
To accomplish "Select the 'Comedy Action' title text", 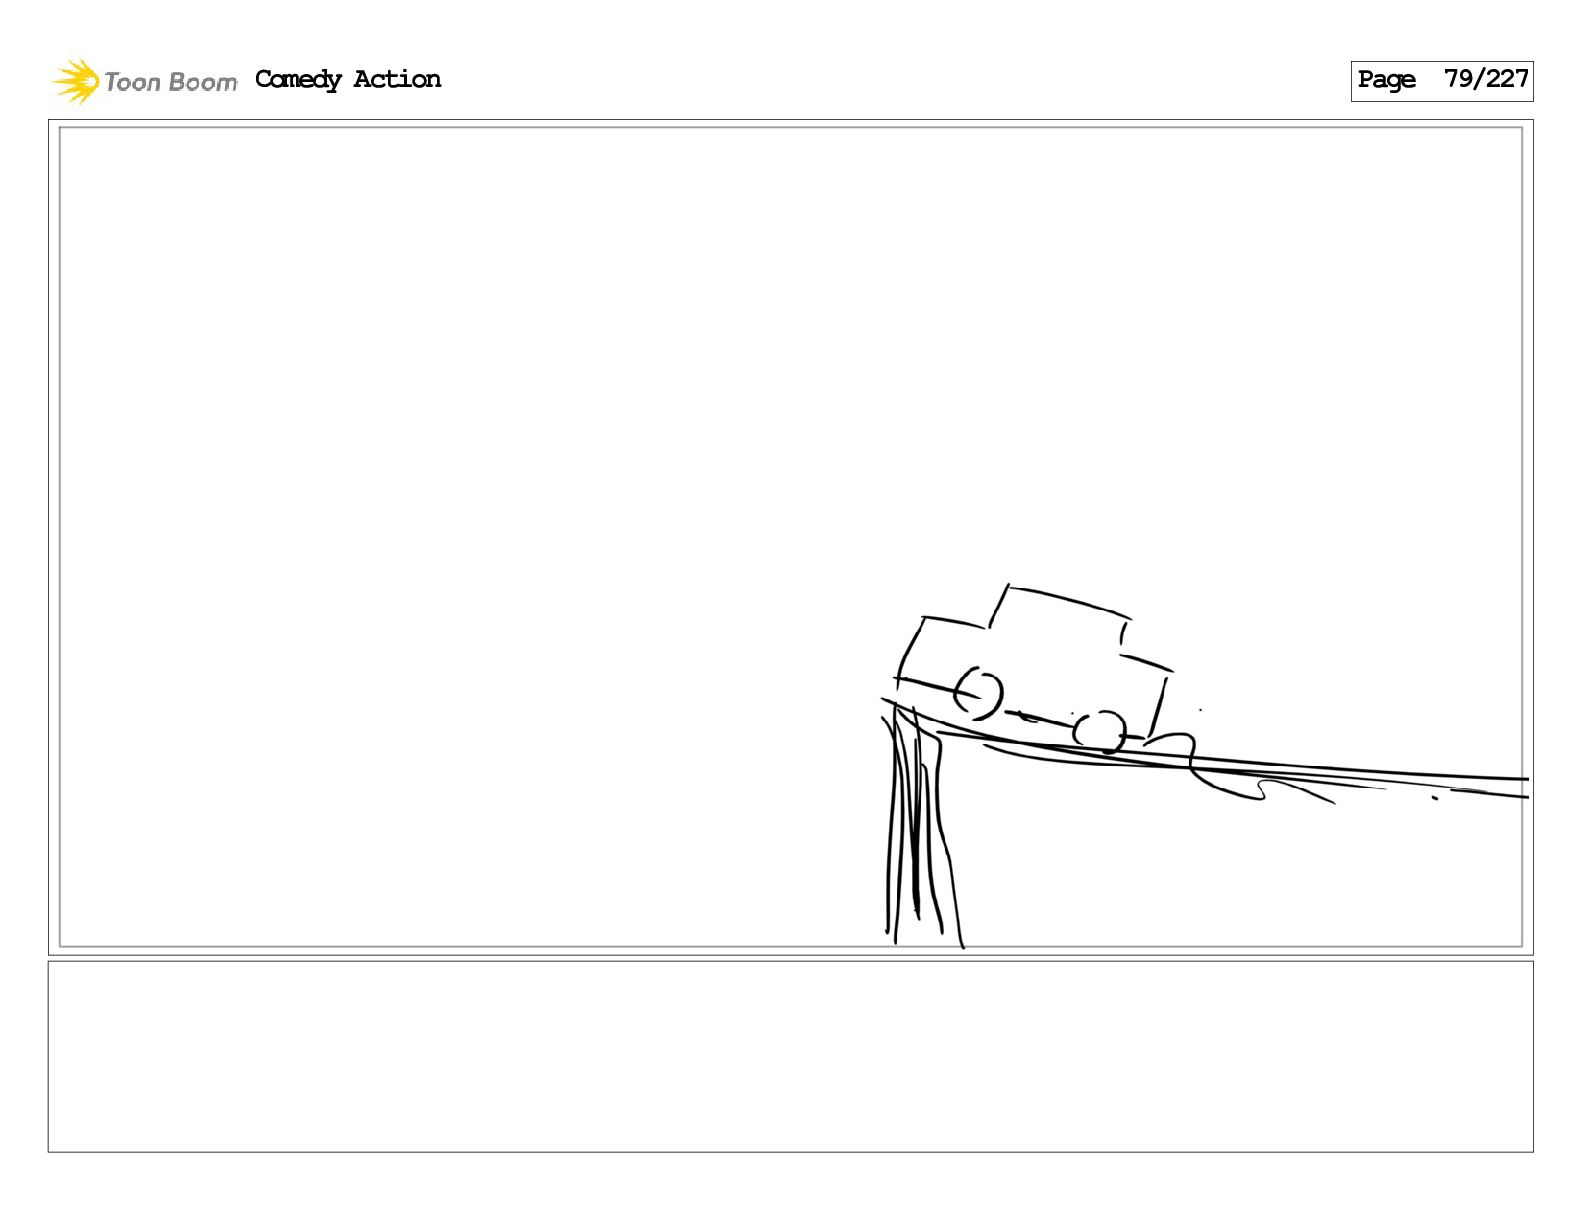I will click(348, 80).
